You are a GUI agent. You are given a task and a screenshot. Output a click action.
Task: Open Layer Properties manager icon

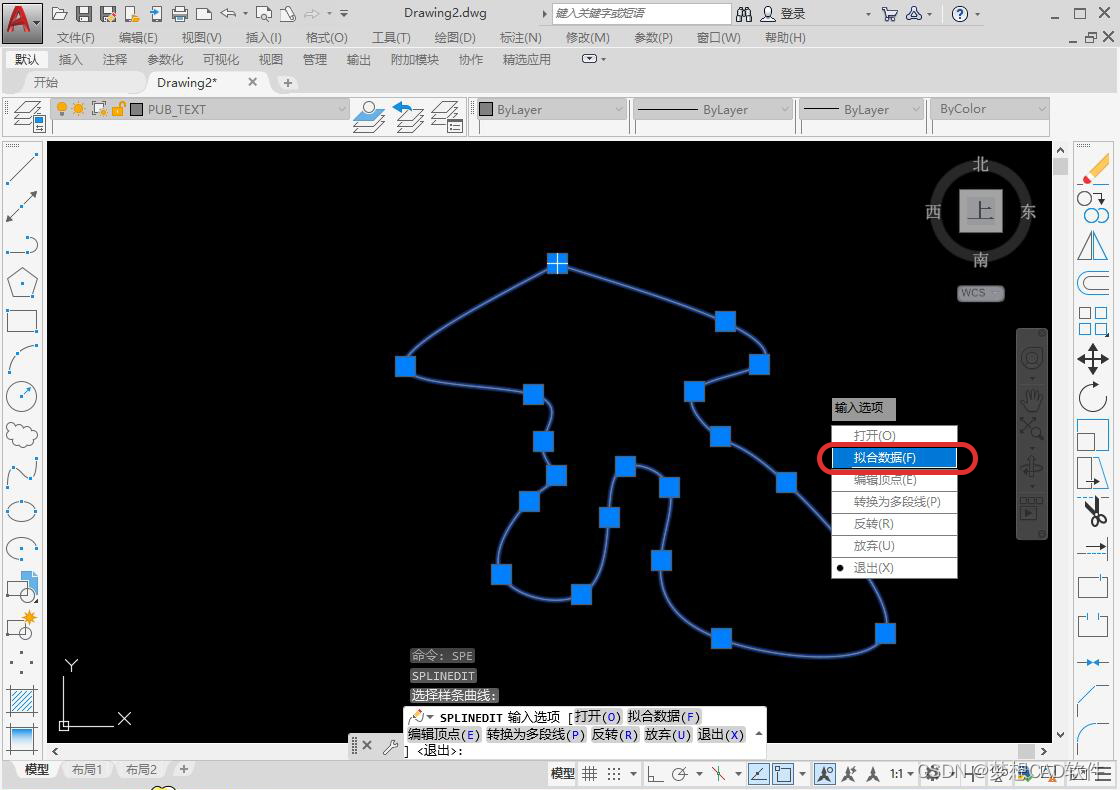pyautogui.click(x=27, y=116)
